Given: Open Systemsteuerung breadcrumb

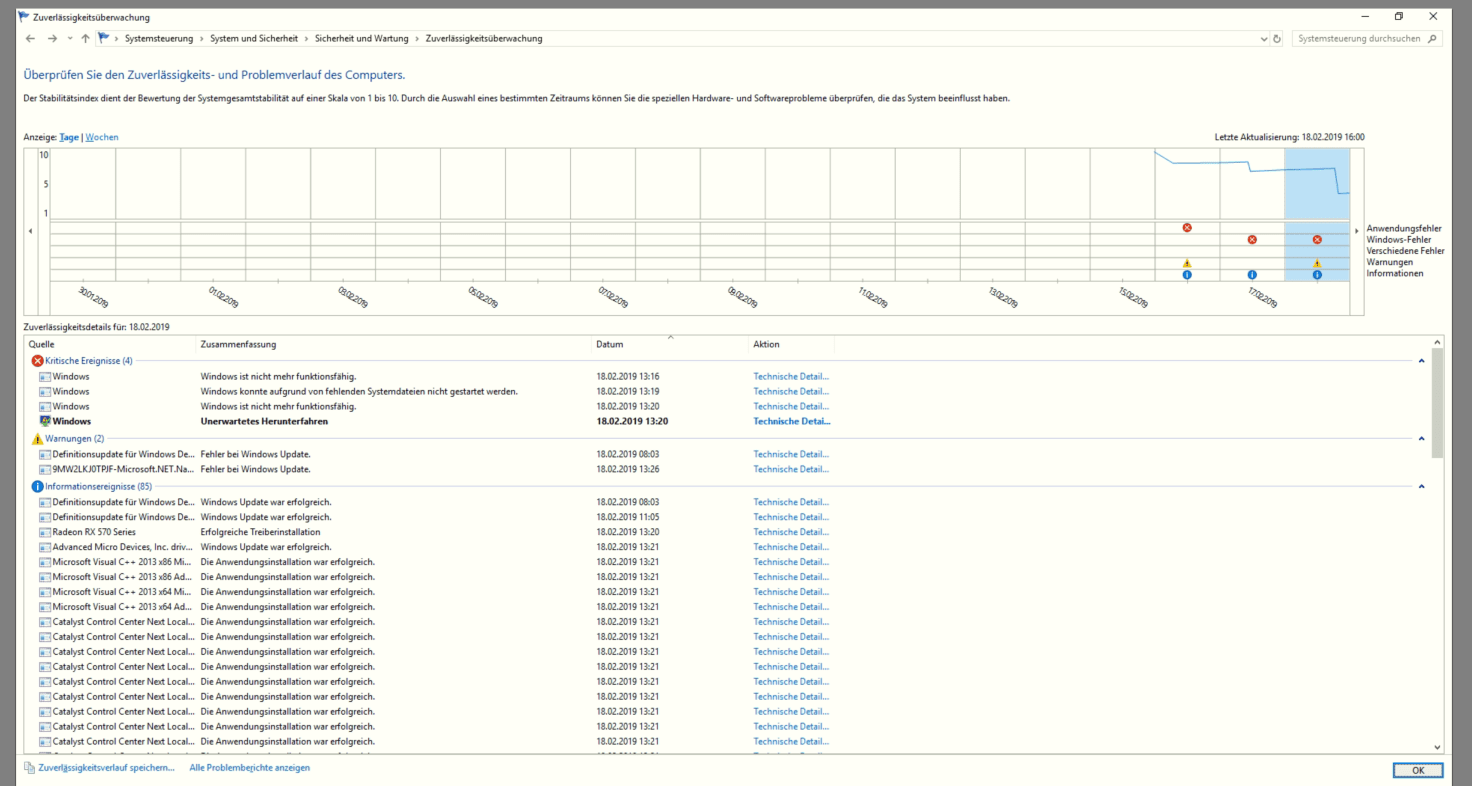Looking at the screenshot, I should 157,39.
